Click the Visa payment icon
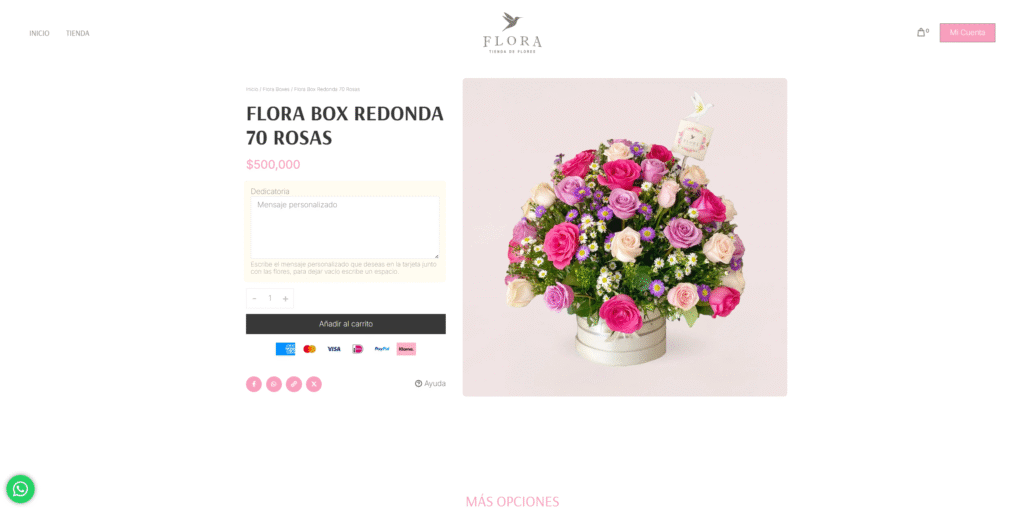 click(334, 349)
